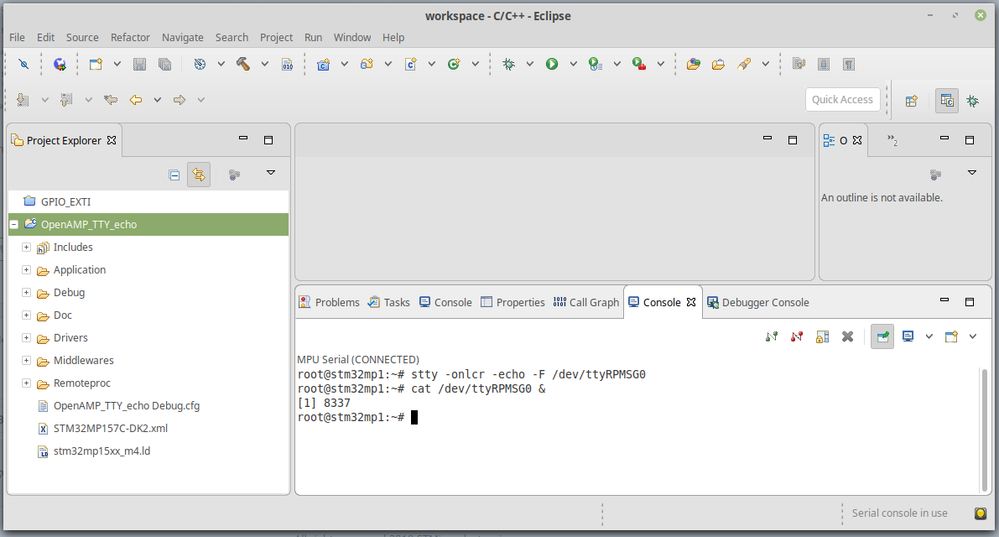Viewport: 999px width, 537px height.
Task: Click the New file toolbar icon
Action: pos(96,64)
